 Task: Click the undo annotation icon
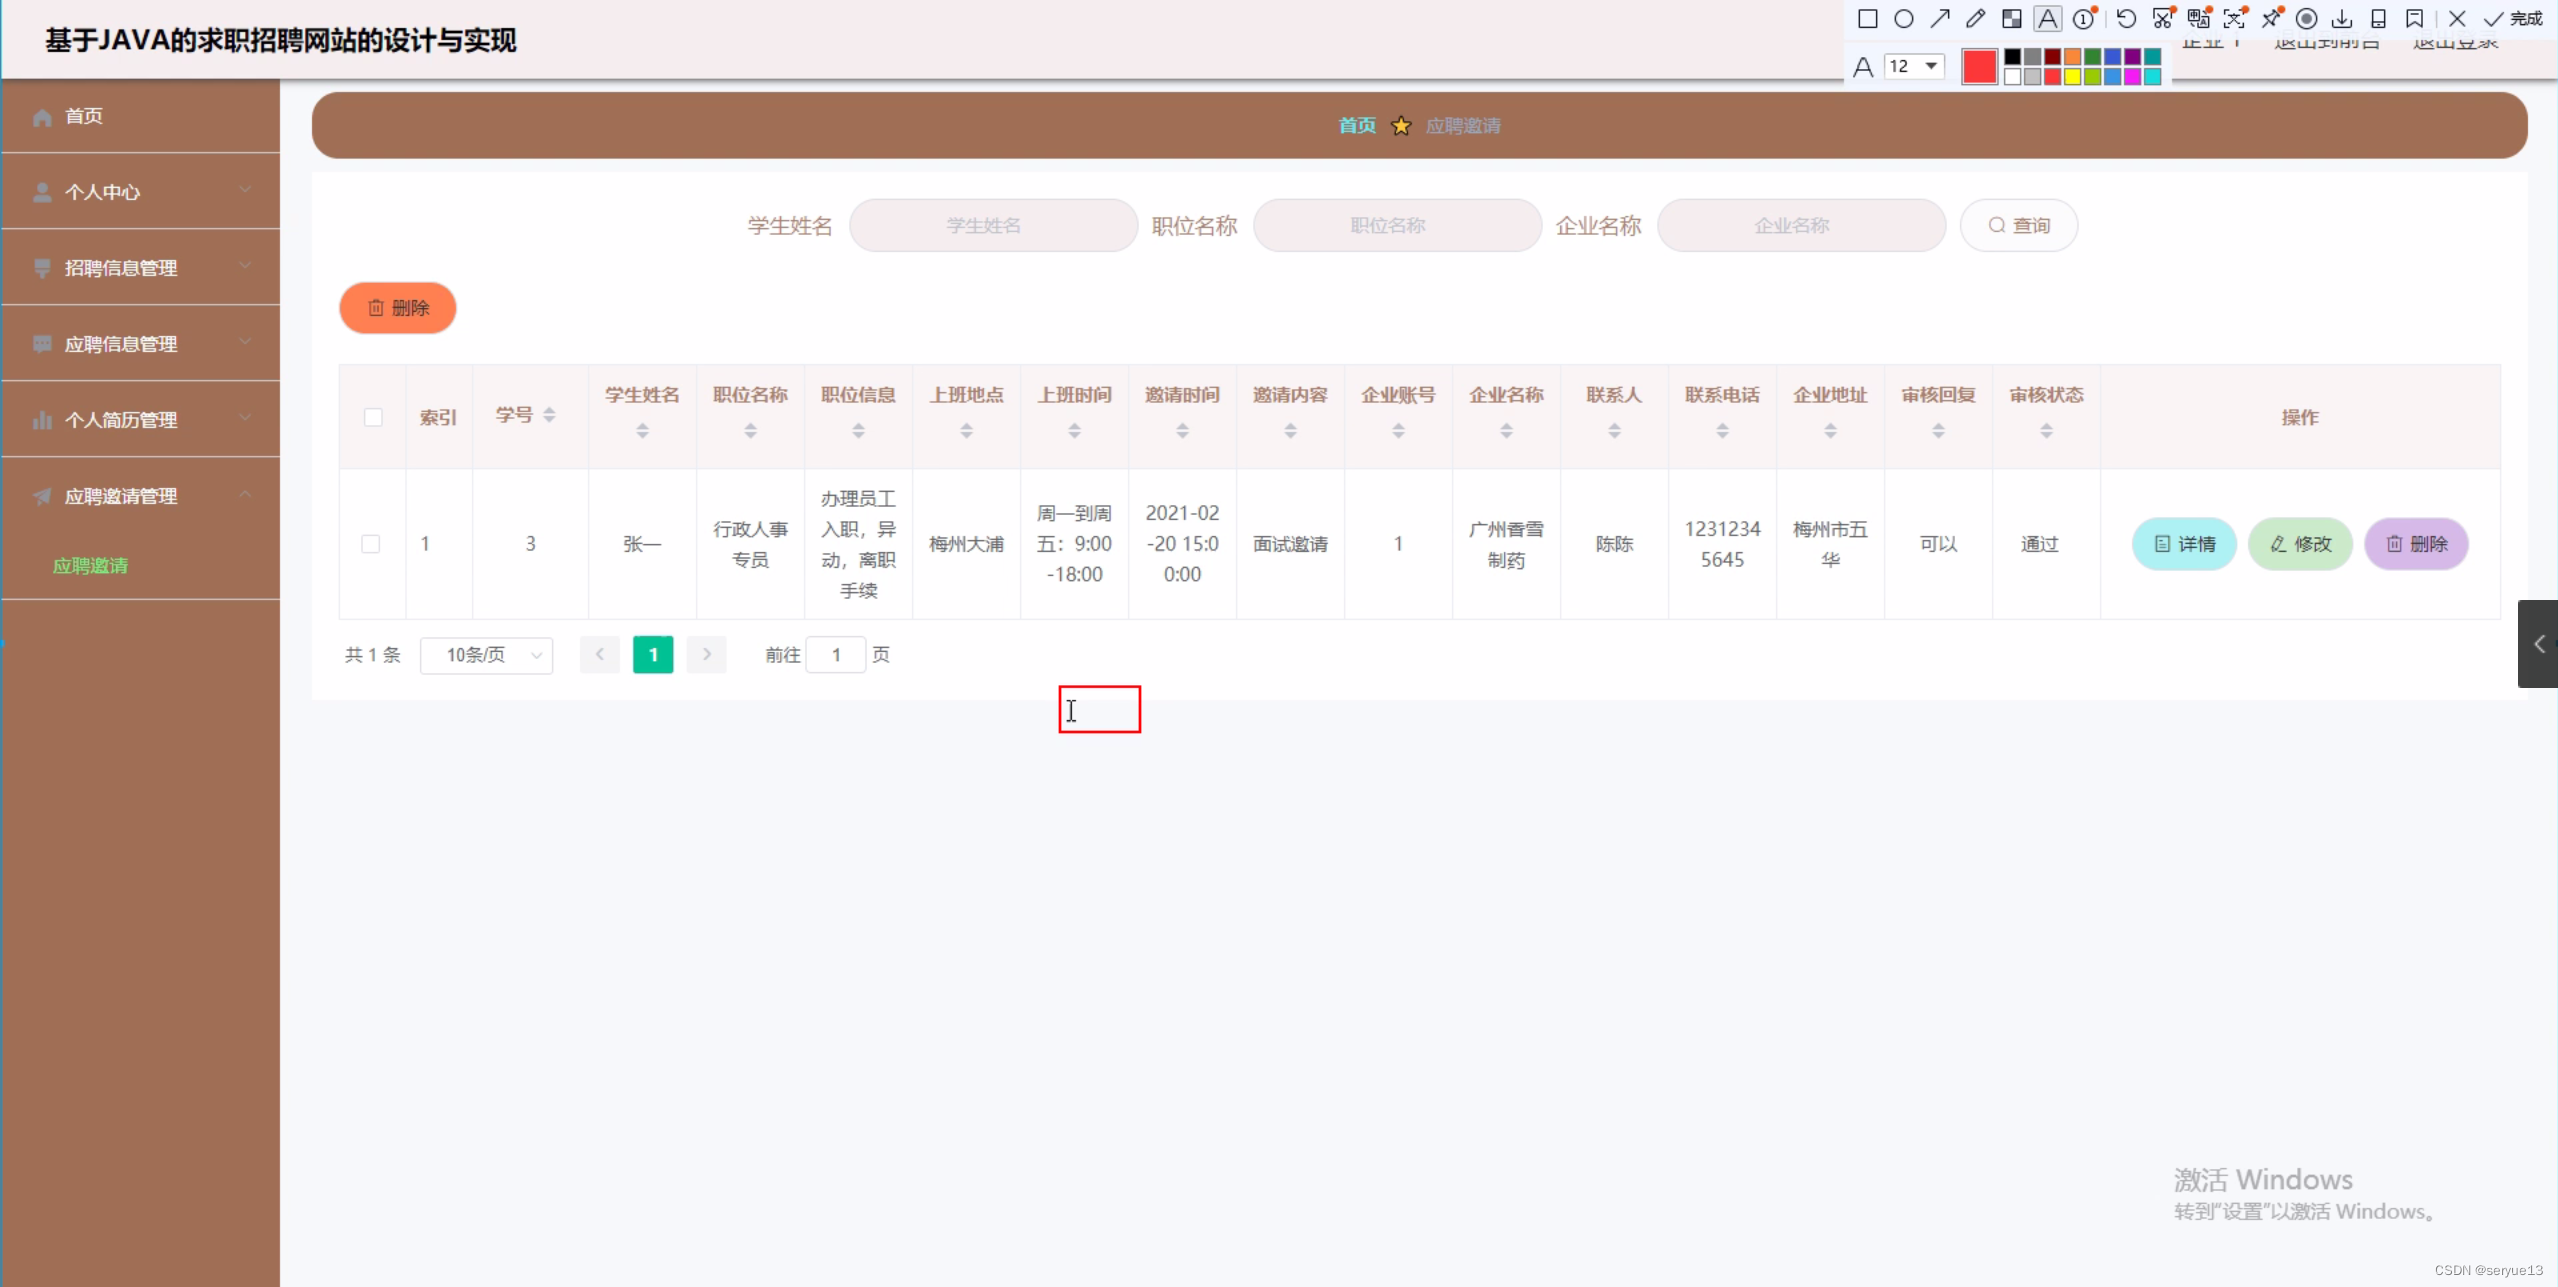click(2126, 19)
